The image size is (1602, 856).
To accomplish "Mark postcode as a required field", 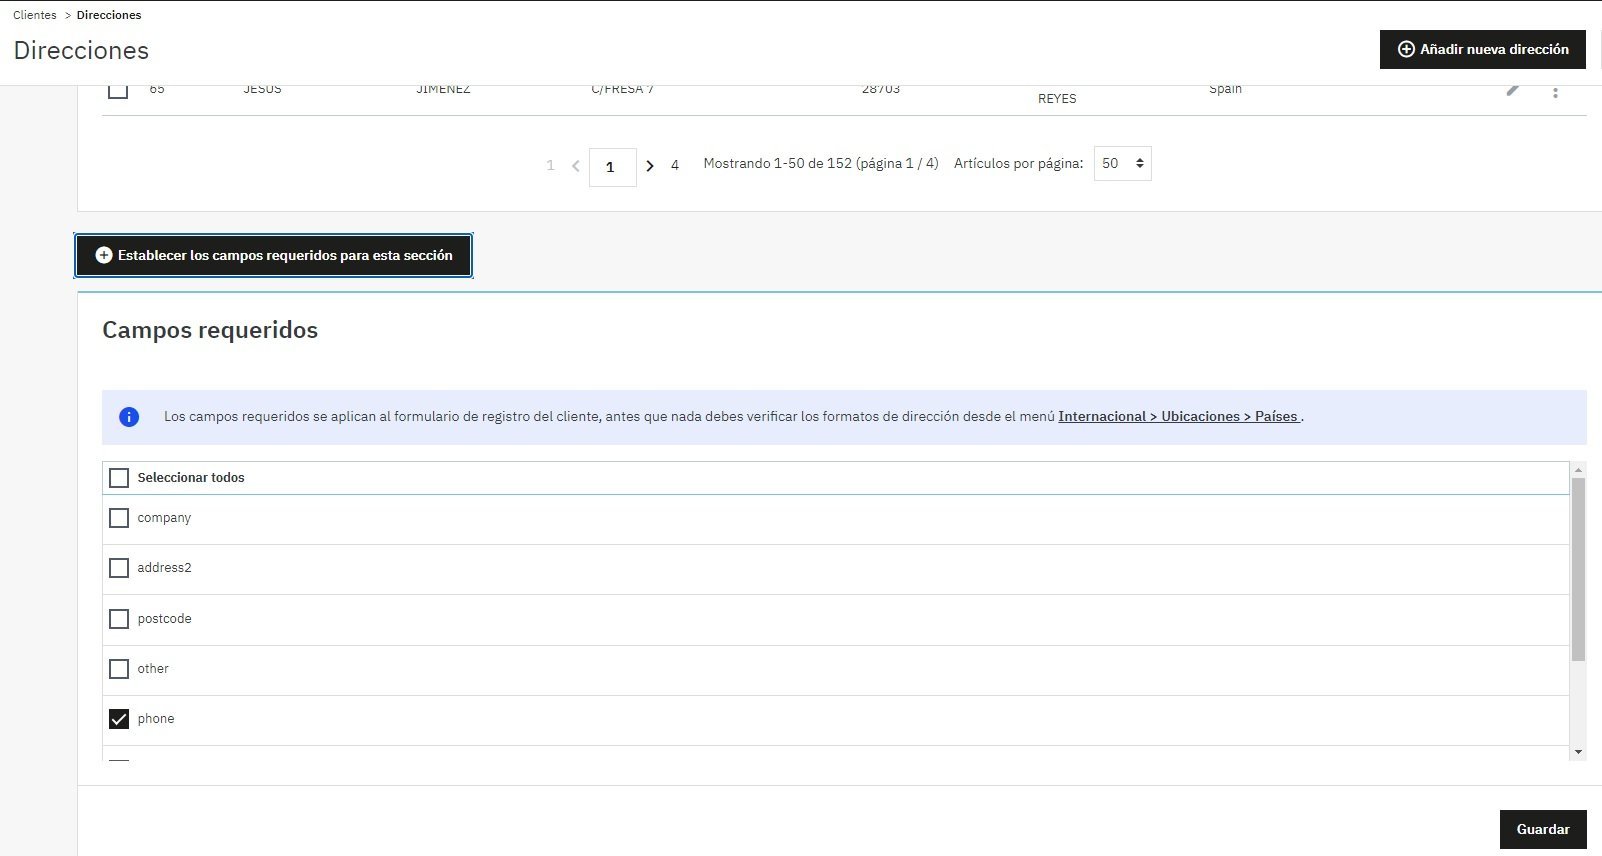I will click(x=119, y=619).
